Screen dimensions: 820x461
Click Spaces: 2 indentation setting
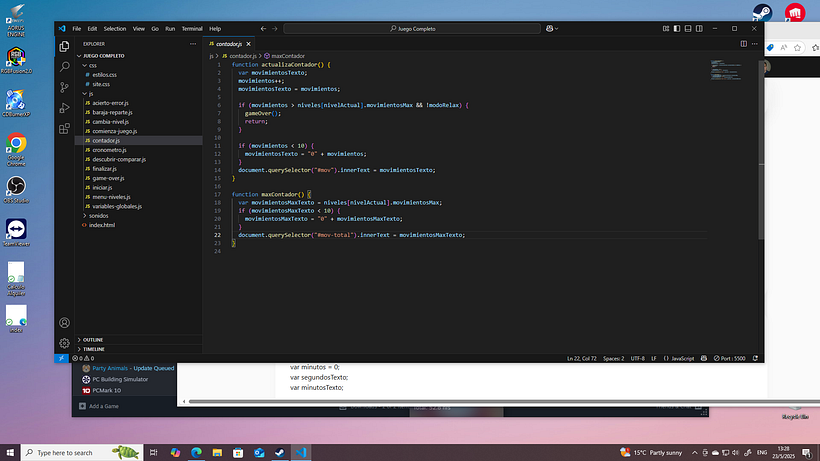pos(613,359)
